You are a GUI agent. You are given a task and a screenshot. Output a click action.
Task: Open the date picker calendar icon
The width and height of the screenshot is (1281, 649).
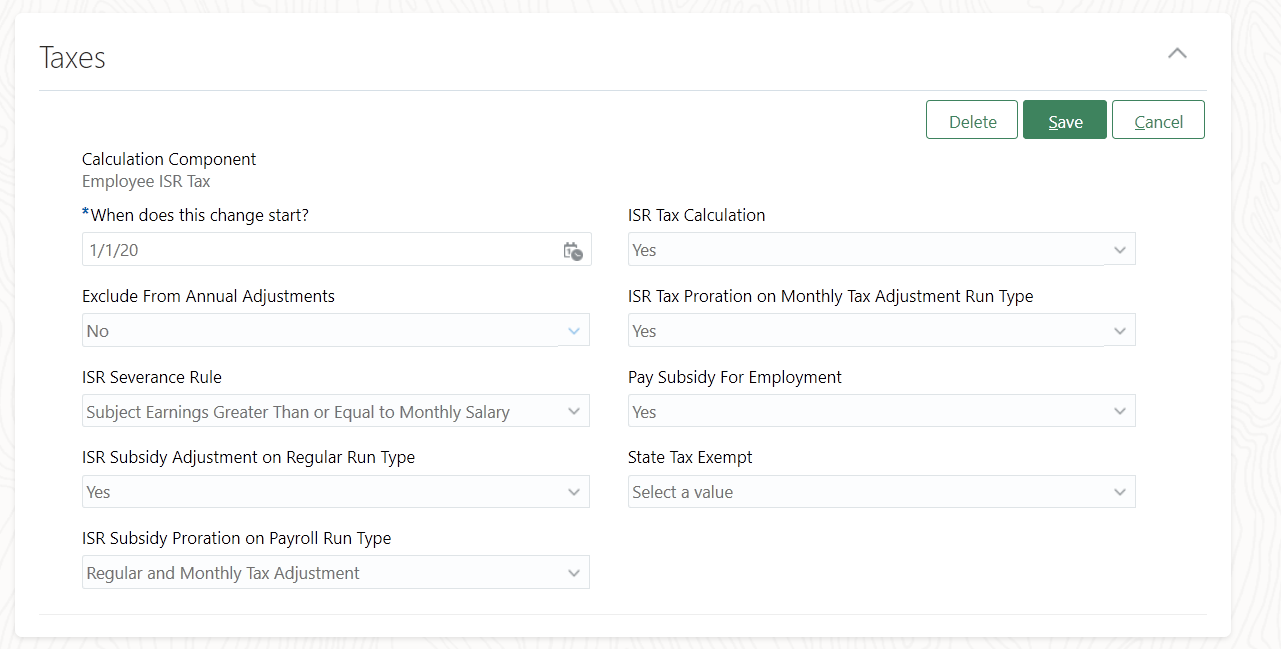[x=573, y=251]
